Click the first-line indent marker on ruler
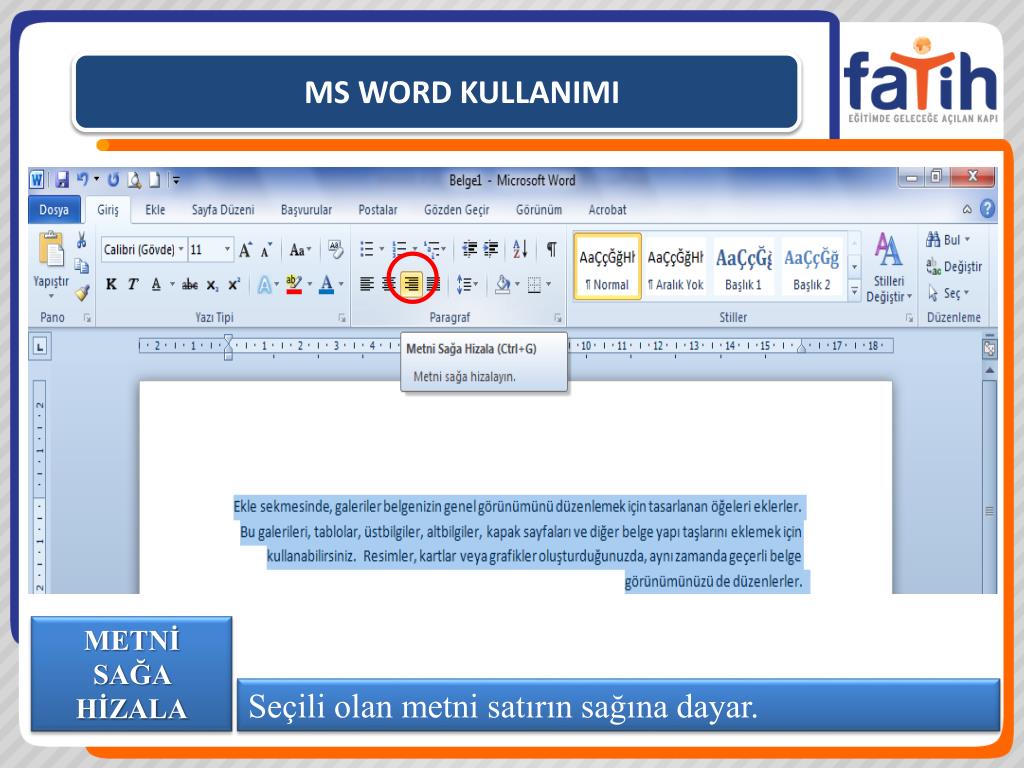The width and height of the screenshot is (1024, 768). click(x=228, y=340)
